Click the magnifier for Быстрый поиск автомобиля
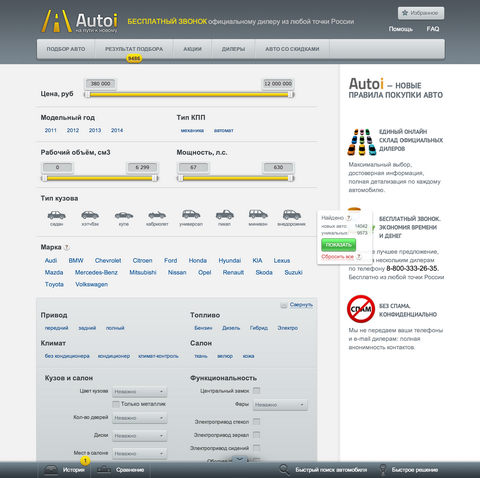The height and width of the screenshot is (478, 480). (x=284, y=470)
